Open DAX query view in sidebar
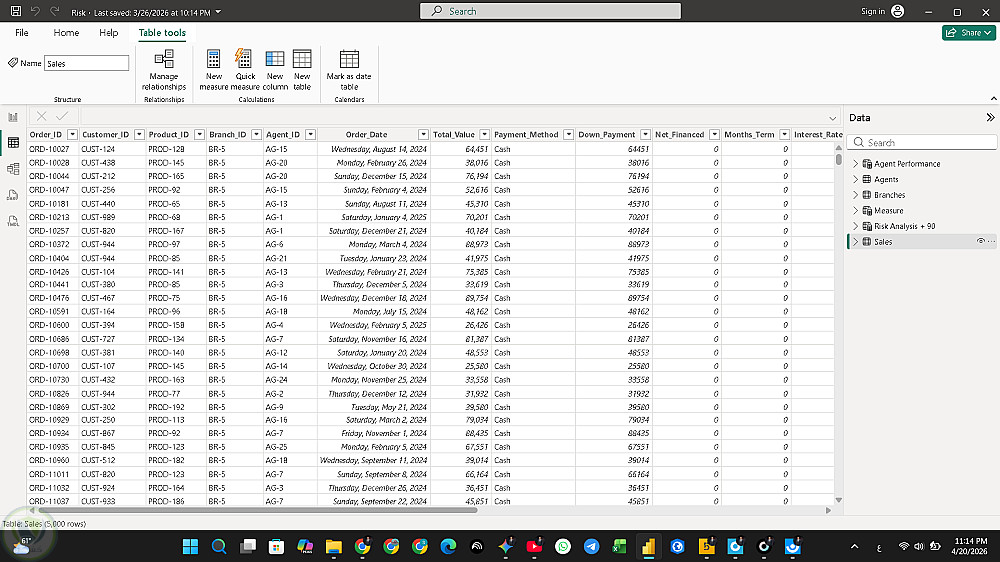The height and width of the screenshot is (562, 1000). tap(13, 195)
